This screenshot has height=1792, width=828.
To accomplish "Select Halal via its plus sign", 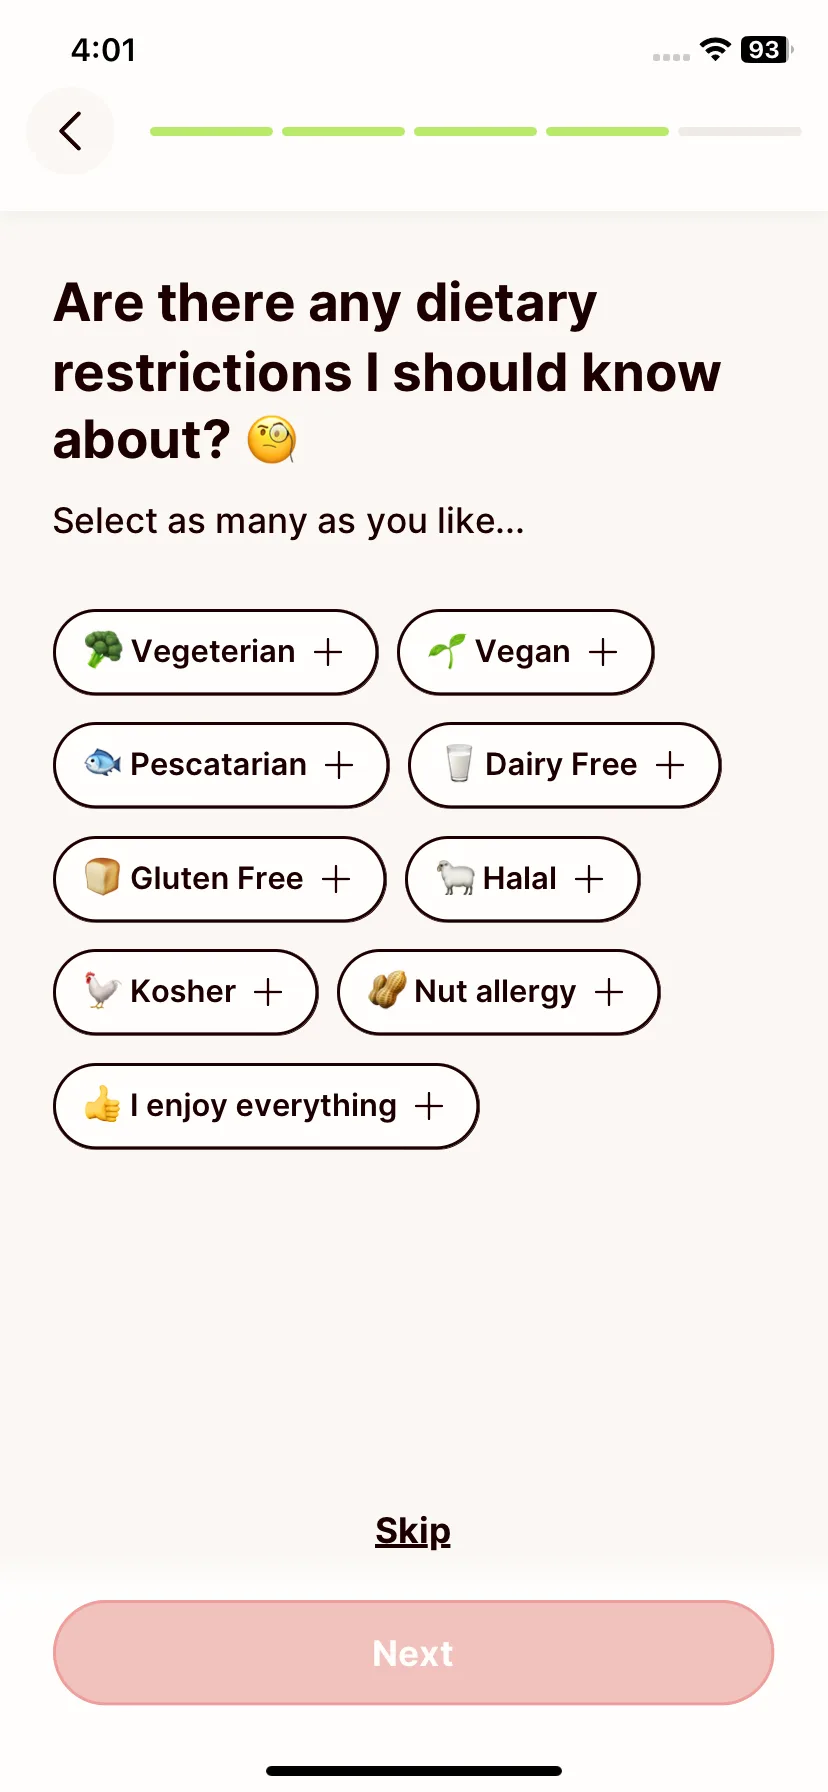I will point(589,879).
